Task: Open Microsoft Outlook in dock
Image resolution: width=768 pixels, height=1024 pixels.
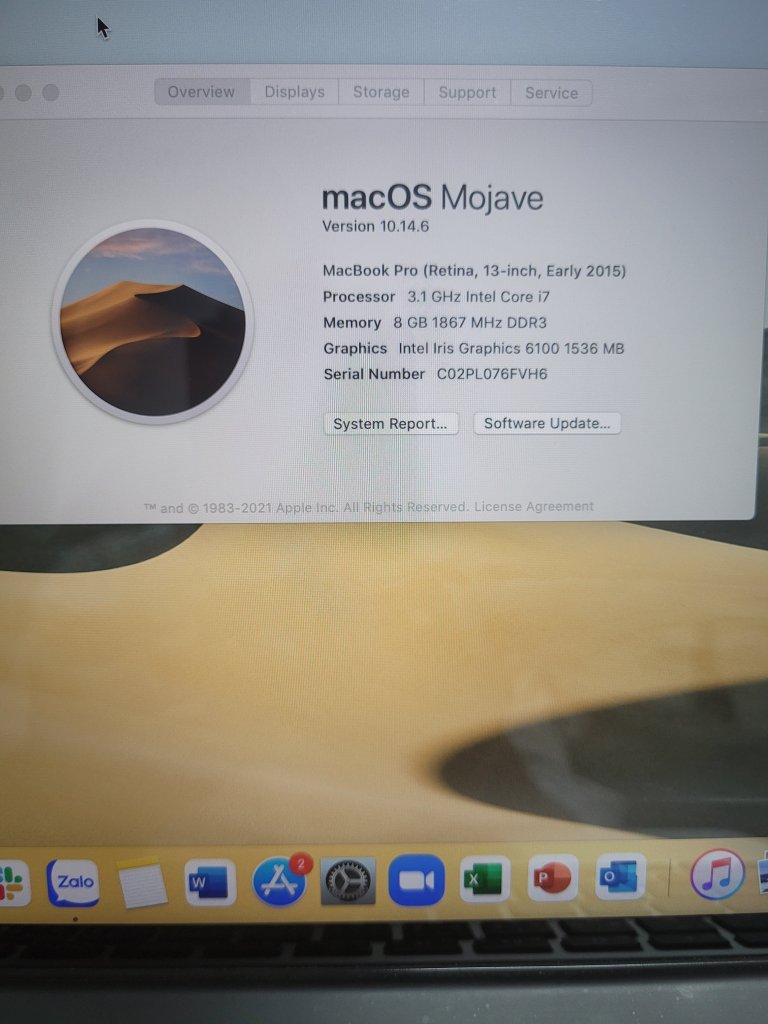Action: (620, 876)
